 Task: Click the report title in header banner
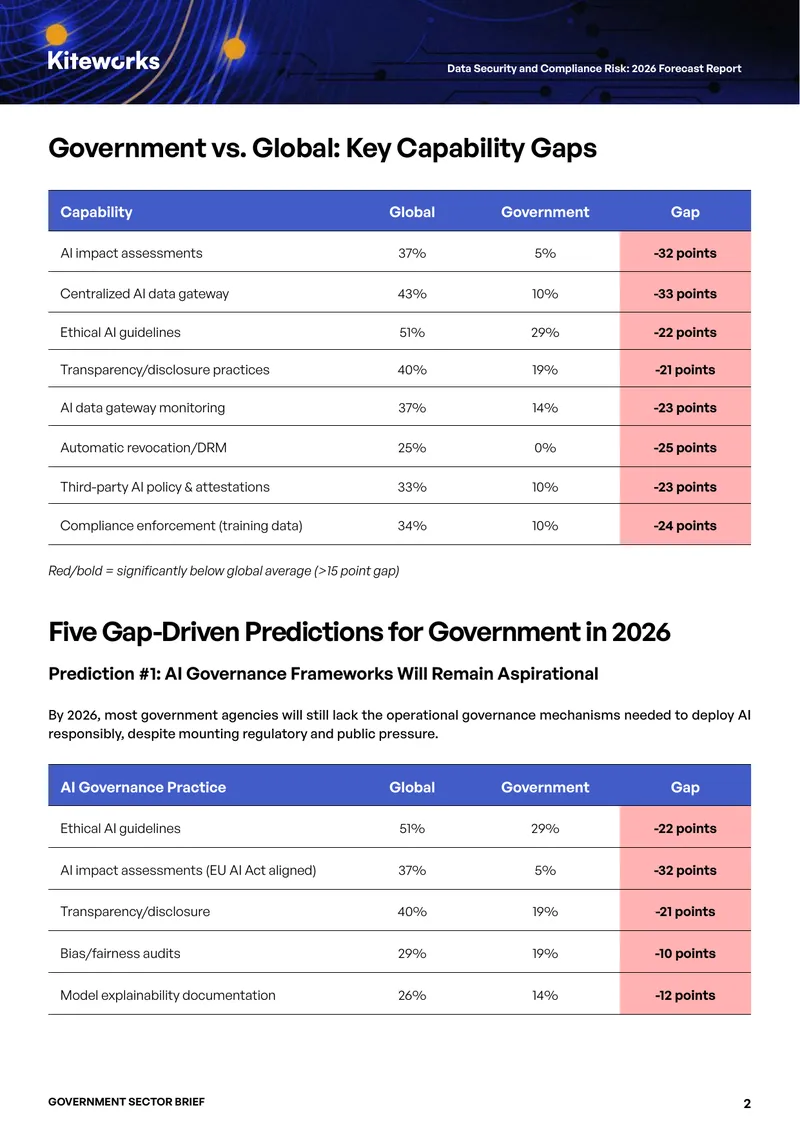click(x=594, y=68)
